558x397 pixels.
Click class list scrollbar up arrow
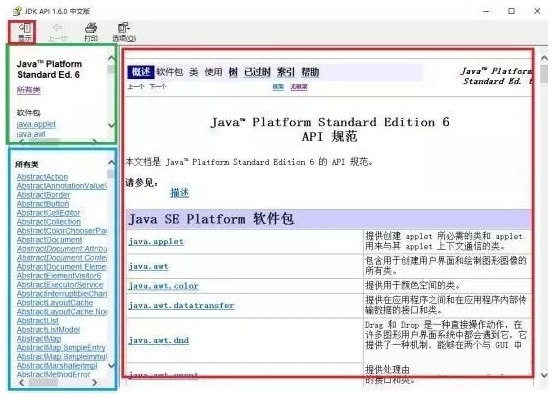(111, 162)
